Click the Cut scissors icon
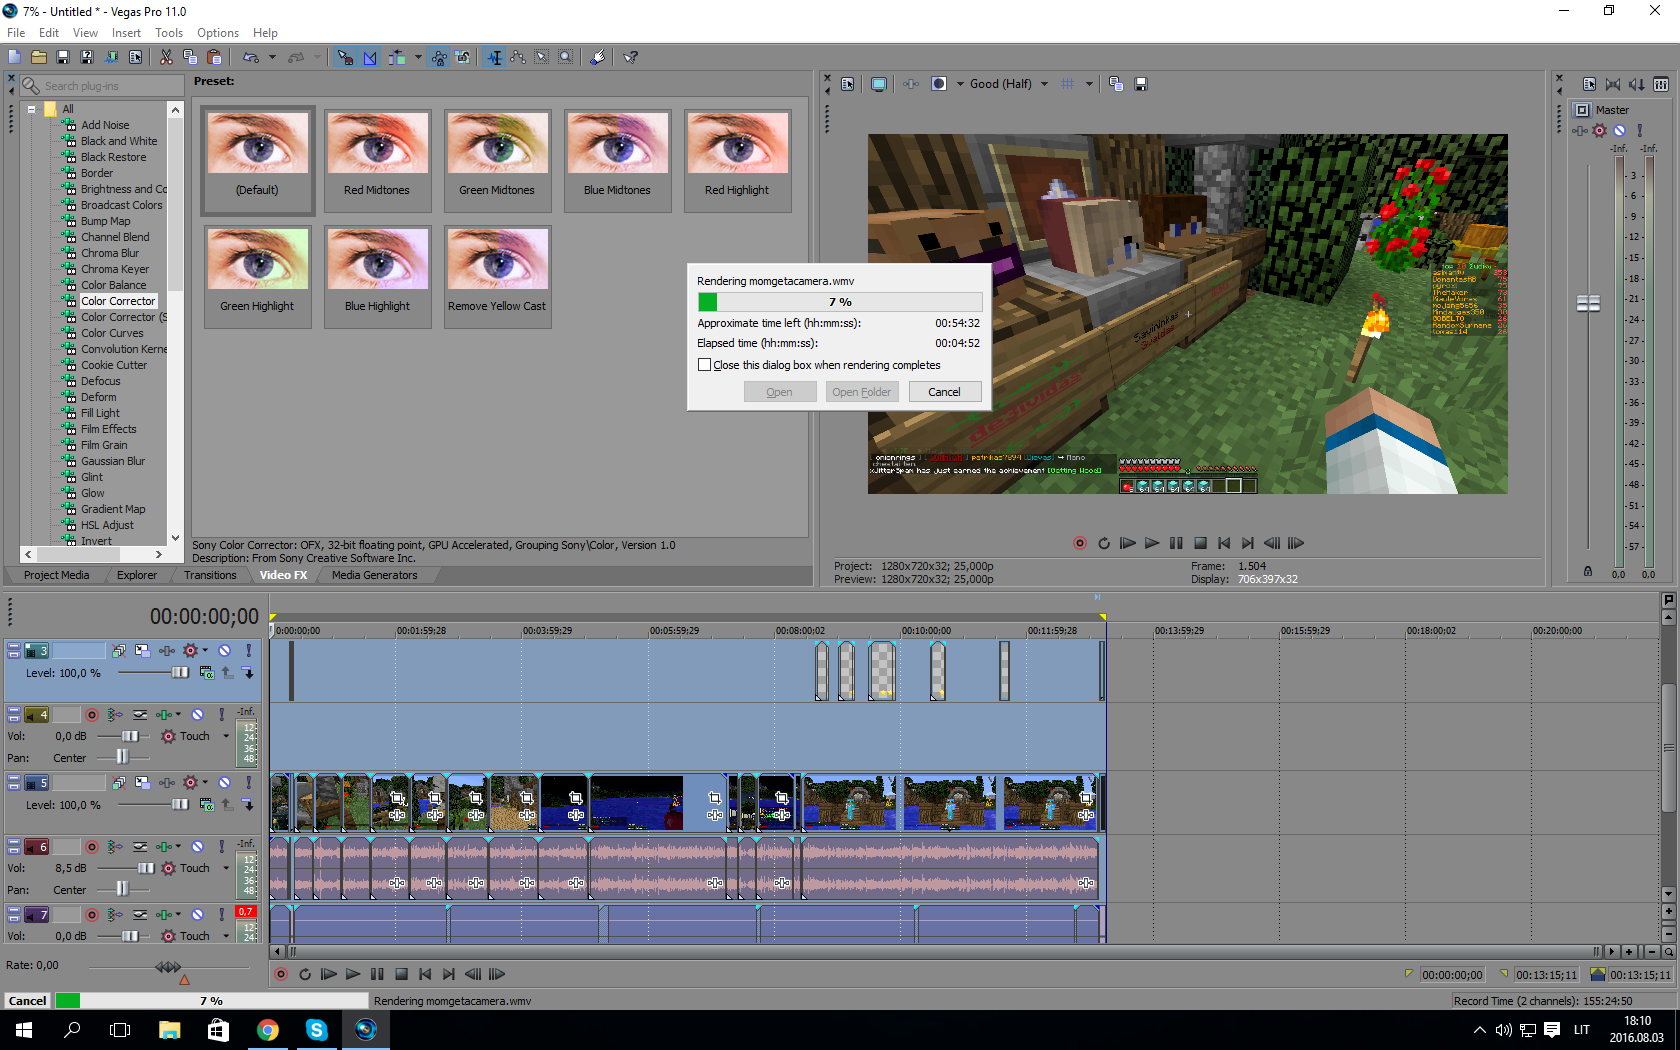This screenshot has height=1050, width=1680. 166,57
